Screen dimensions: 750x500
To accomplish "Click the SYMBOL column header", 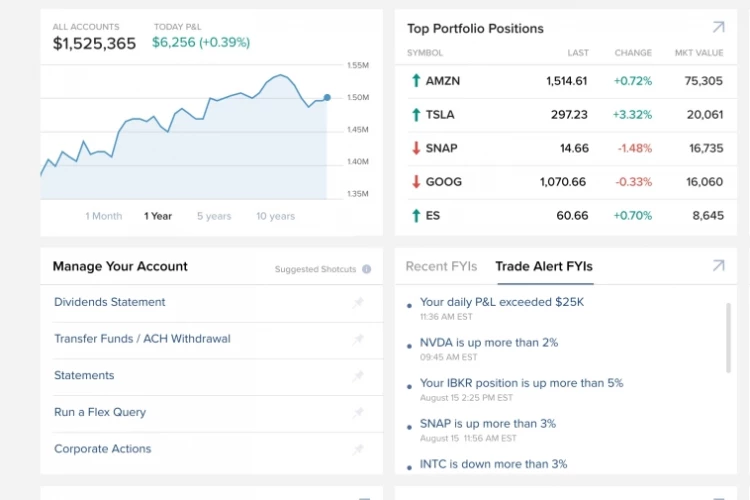I will [425, 53].
